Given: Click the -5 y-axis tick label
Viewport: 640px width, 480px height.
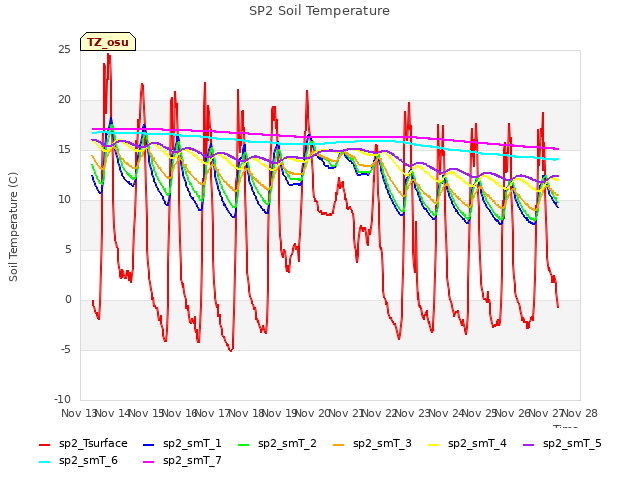Looking at the screenshot, I should (66, 350).
